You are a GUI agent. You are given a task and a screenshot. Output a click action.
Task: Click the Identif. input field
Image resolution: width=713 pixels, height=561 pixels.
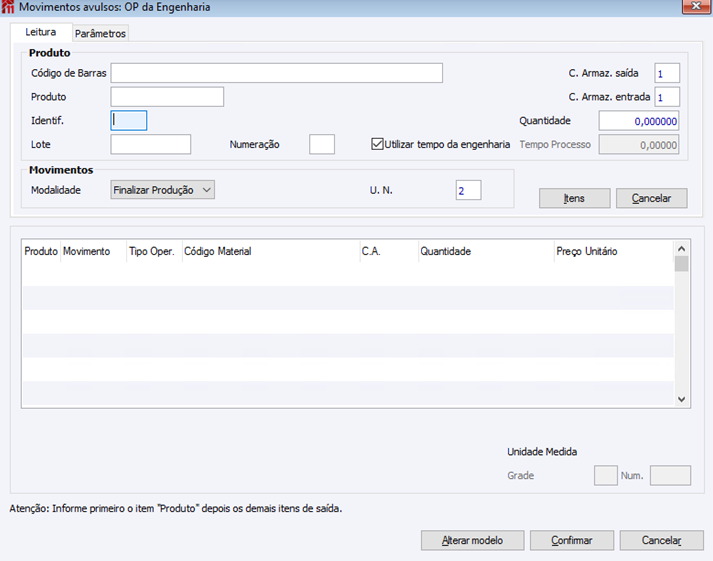[129, 120]
